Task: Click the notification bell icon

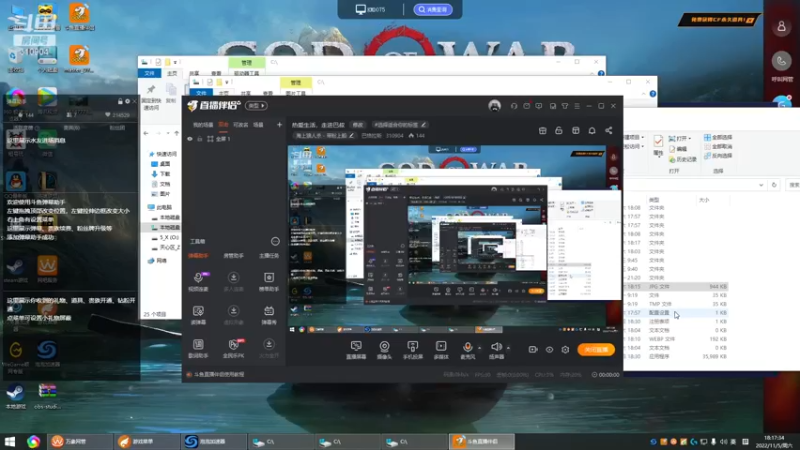Action: pos(592,131)
